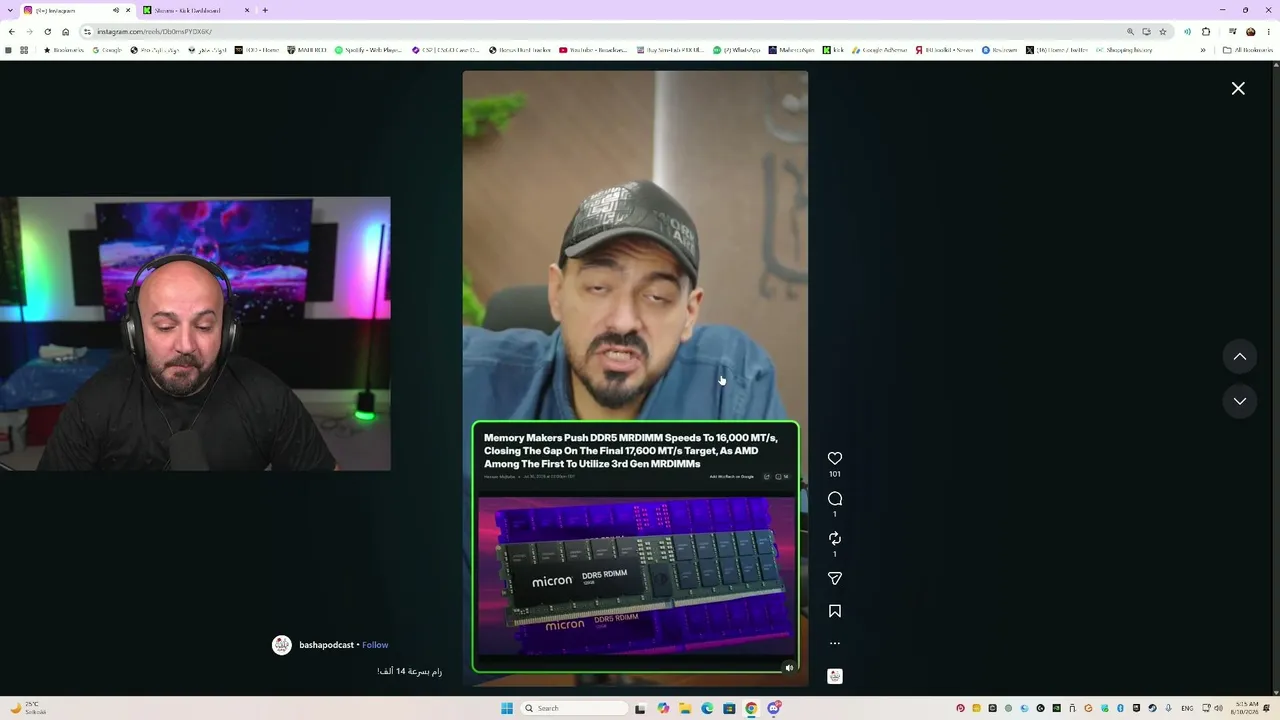Screen dimensions: 1280x720
Task: Open the three-dot more options on the reel
Action: pos(835,643)
